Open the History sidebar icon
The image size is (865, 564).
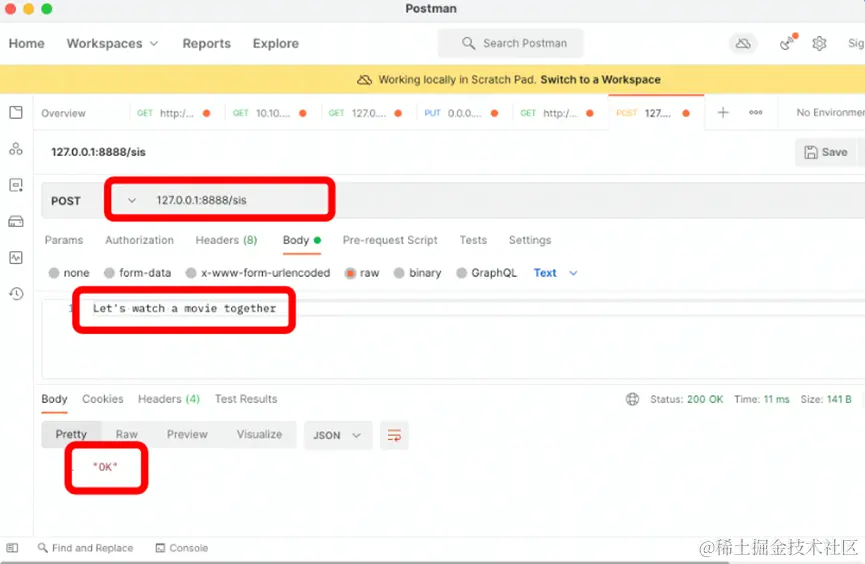(16, 294)
